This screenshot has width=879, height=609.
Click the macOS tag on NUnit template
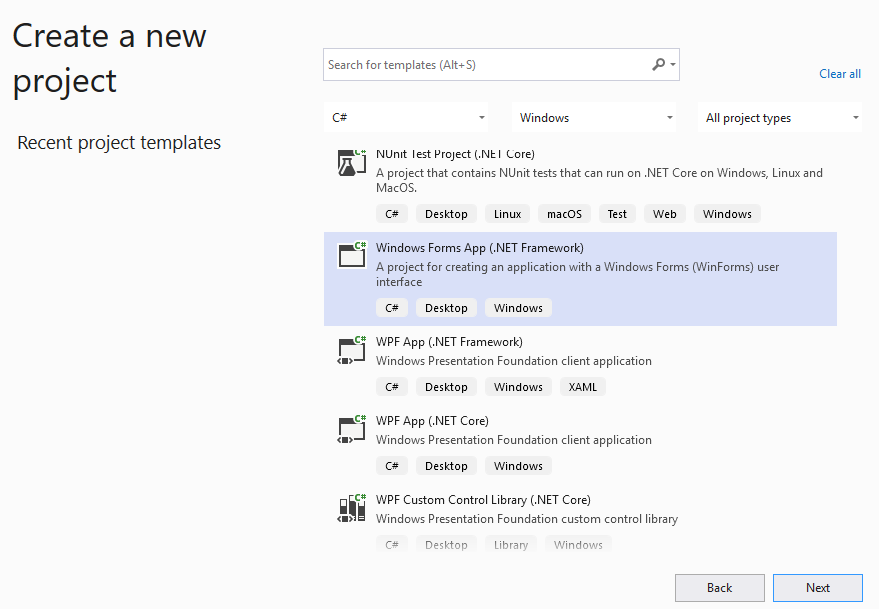tap(565, 214)
